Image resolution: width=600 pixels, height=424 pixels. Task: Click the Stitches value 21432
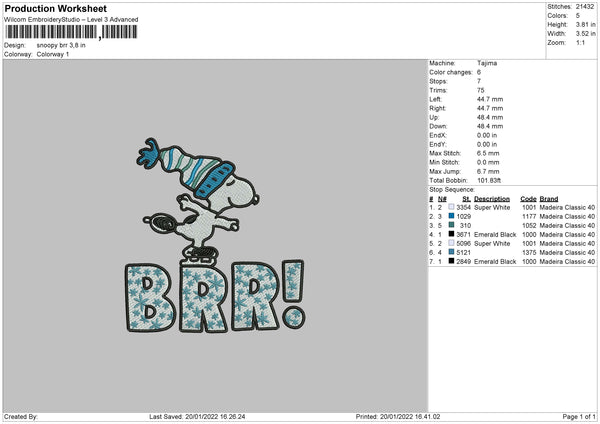(585, 7)
